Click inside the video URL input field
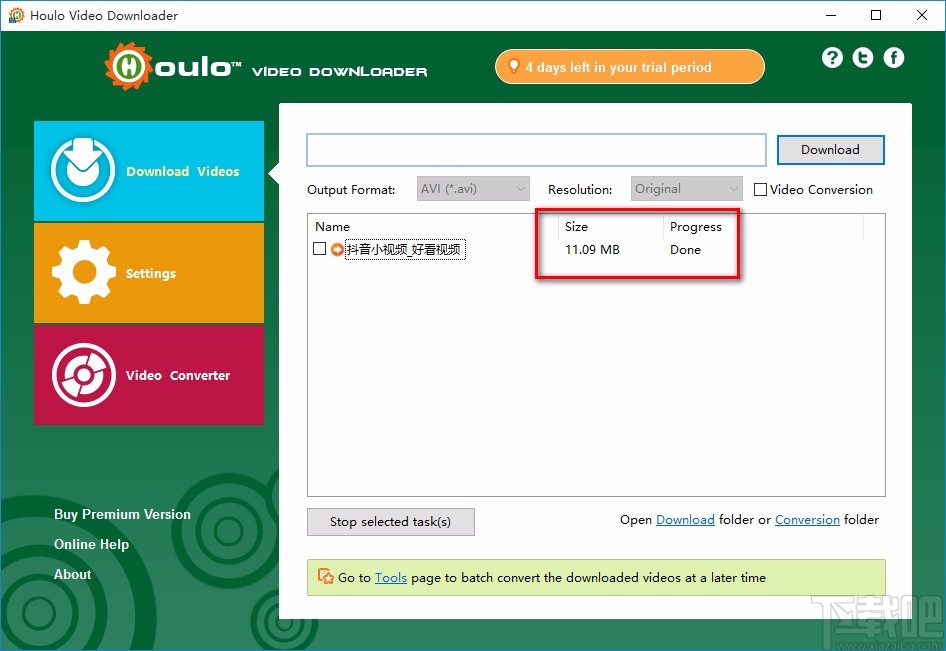This screenshot has width=946, height=651. (x=535, y=149)
